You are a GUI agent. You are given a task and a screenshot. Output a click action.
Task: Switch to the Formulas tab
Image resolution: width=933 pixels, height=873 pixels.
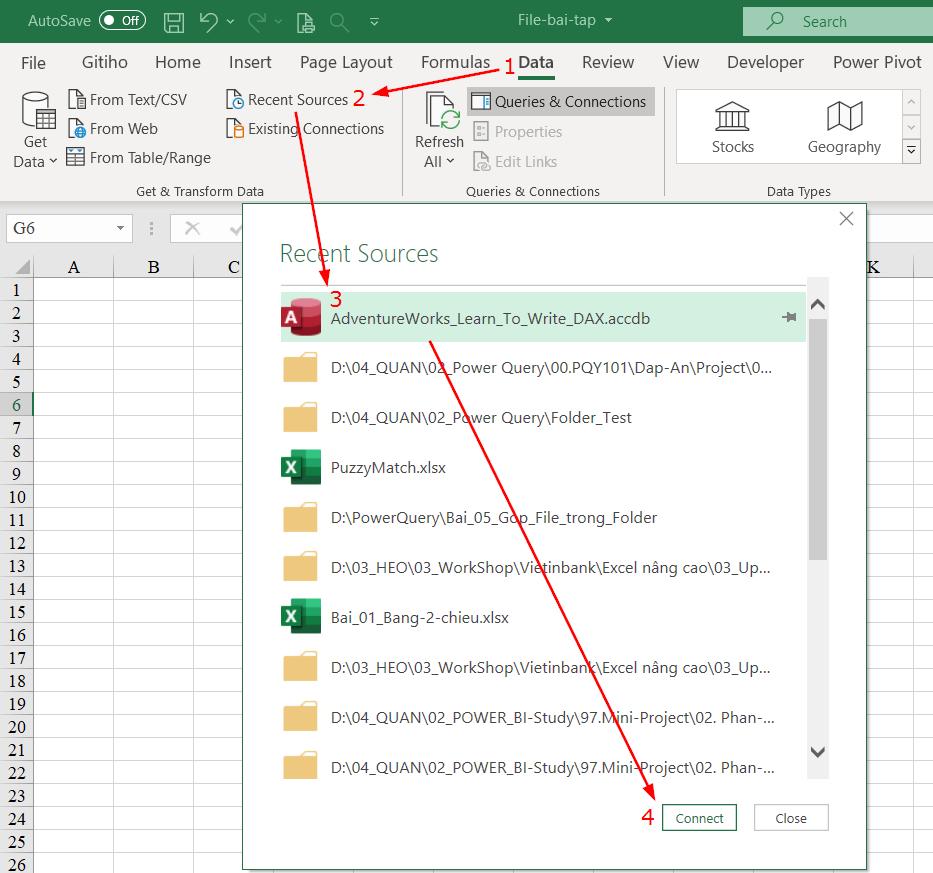point(455,62)
